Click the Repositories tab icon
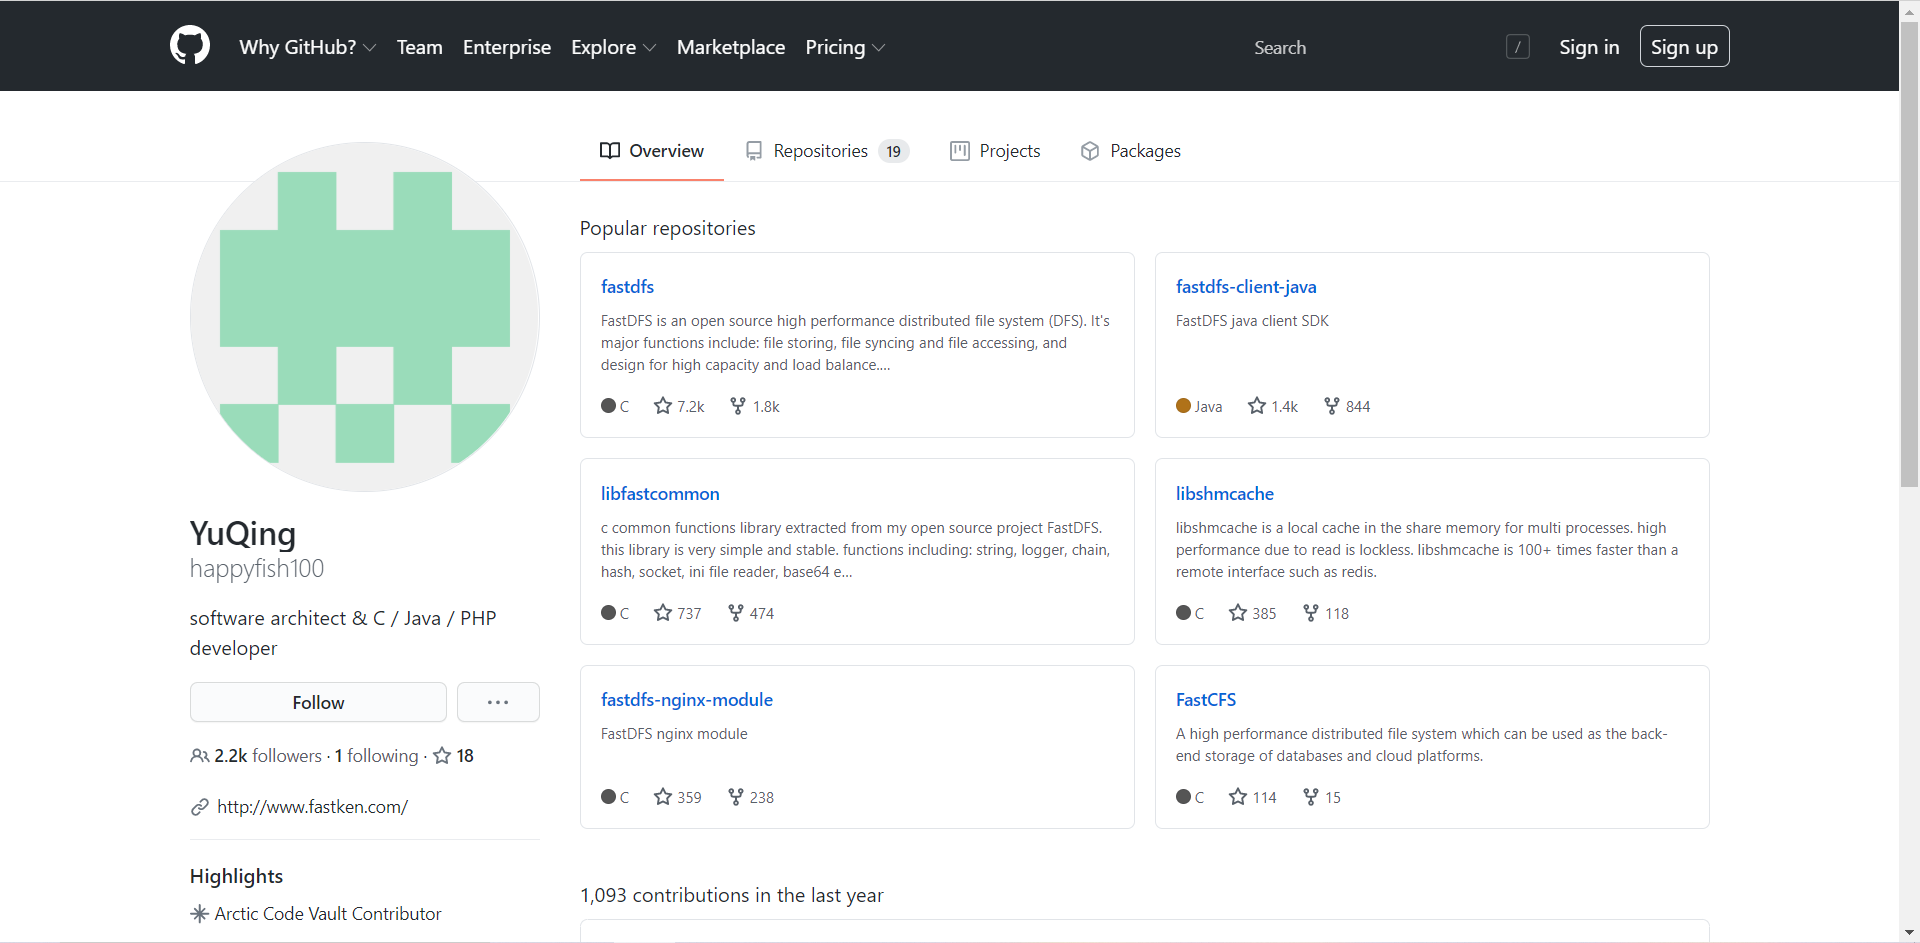 (x=754, y=151)
